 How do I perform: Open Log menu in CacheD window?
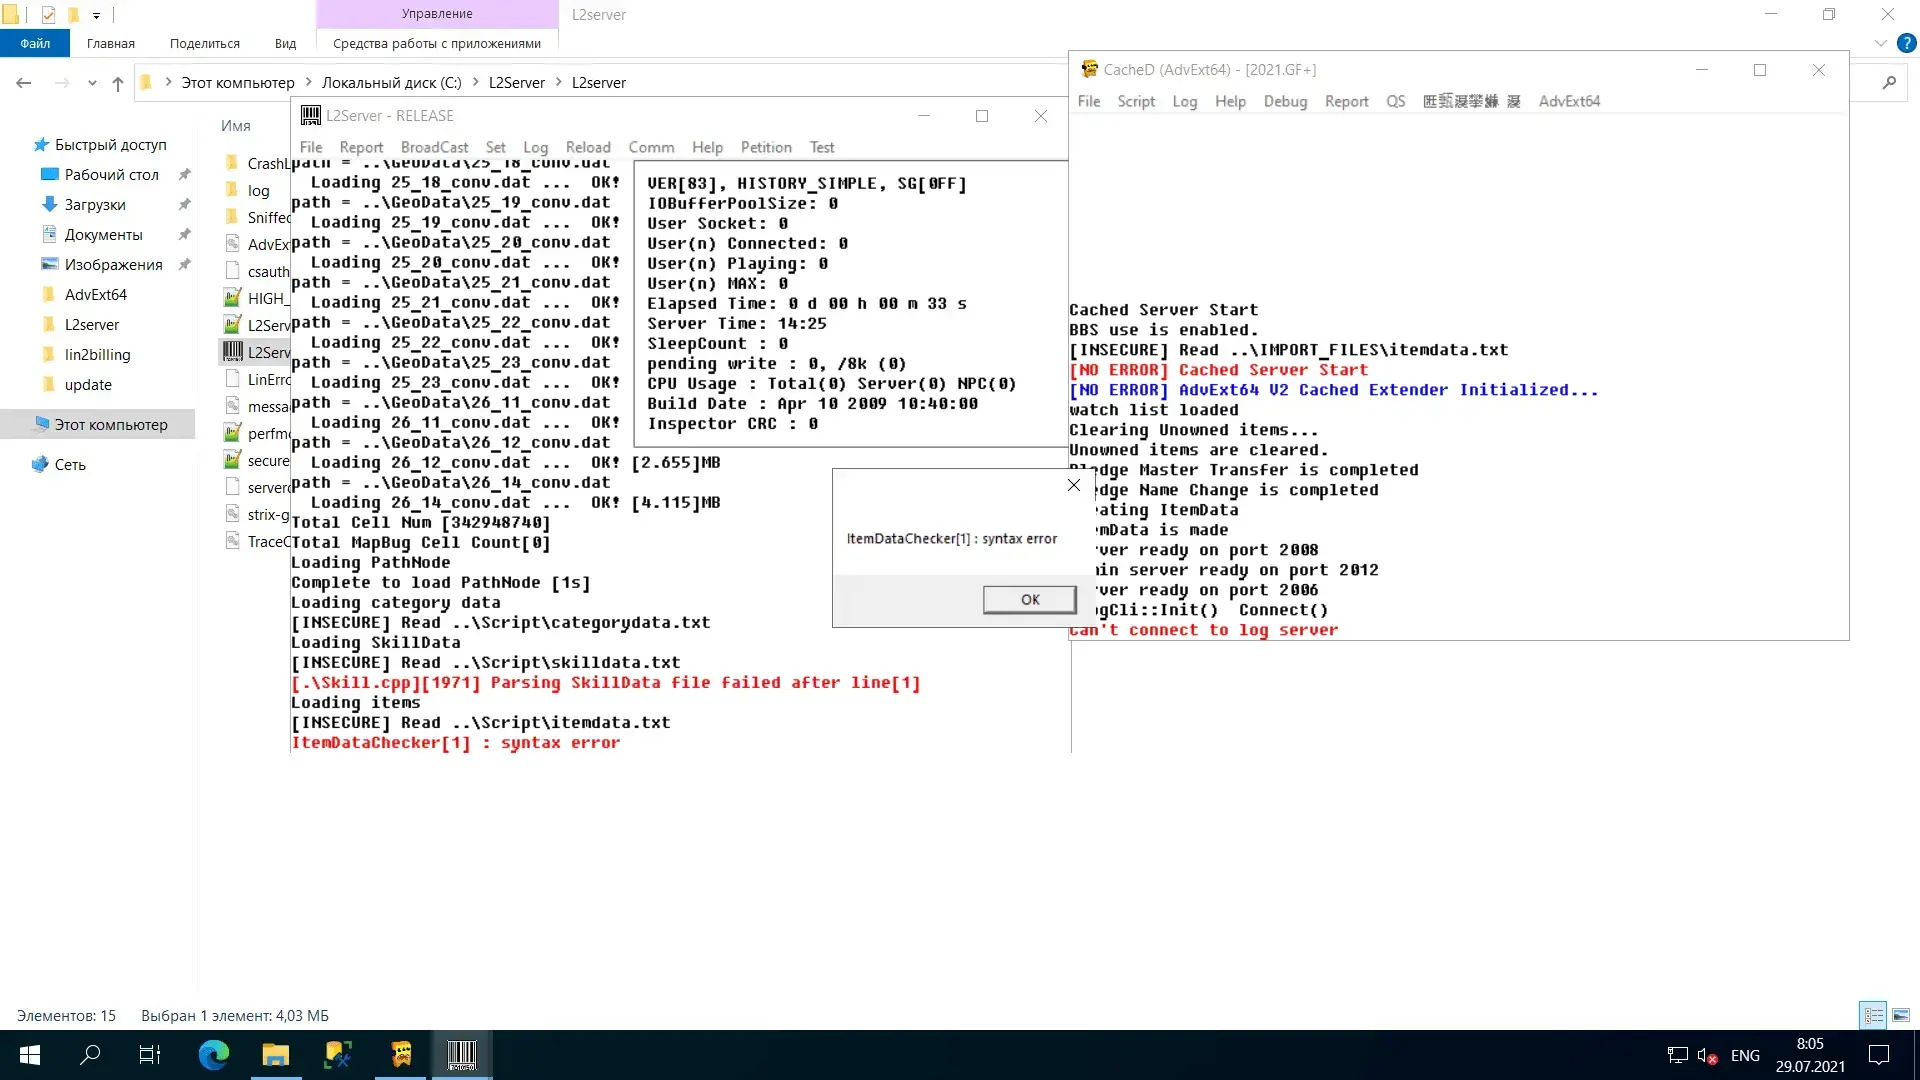[1185, 101]
